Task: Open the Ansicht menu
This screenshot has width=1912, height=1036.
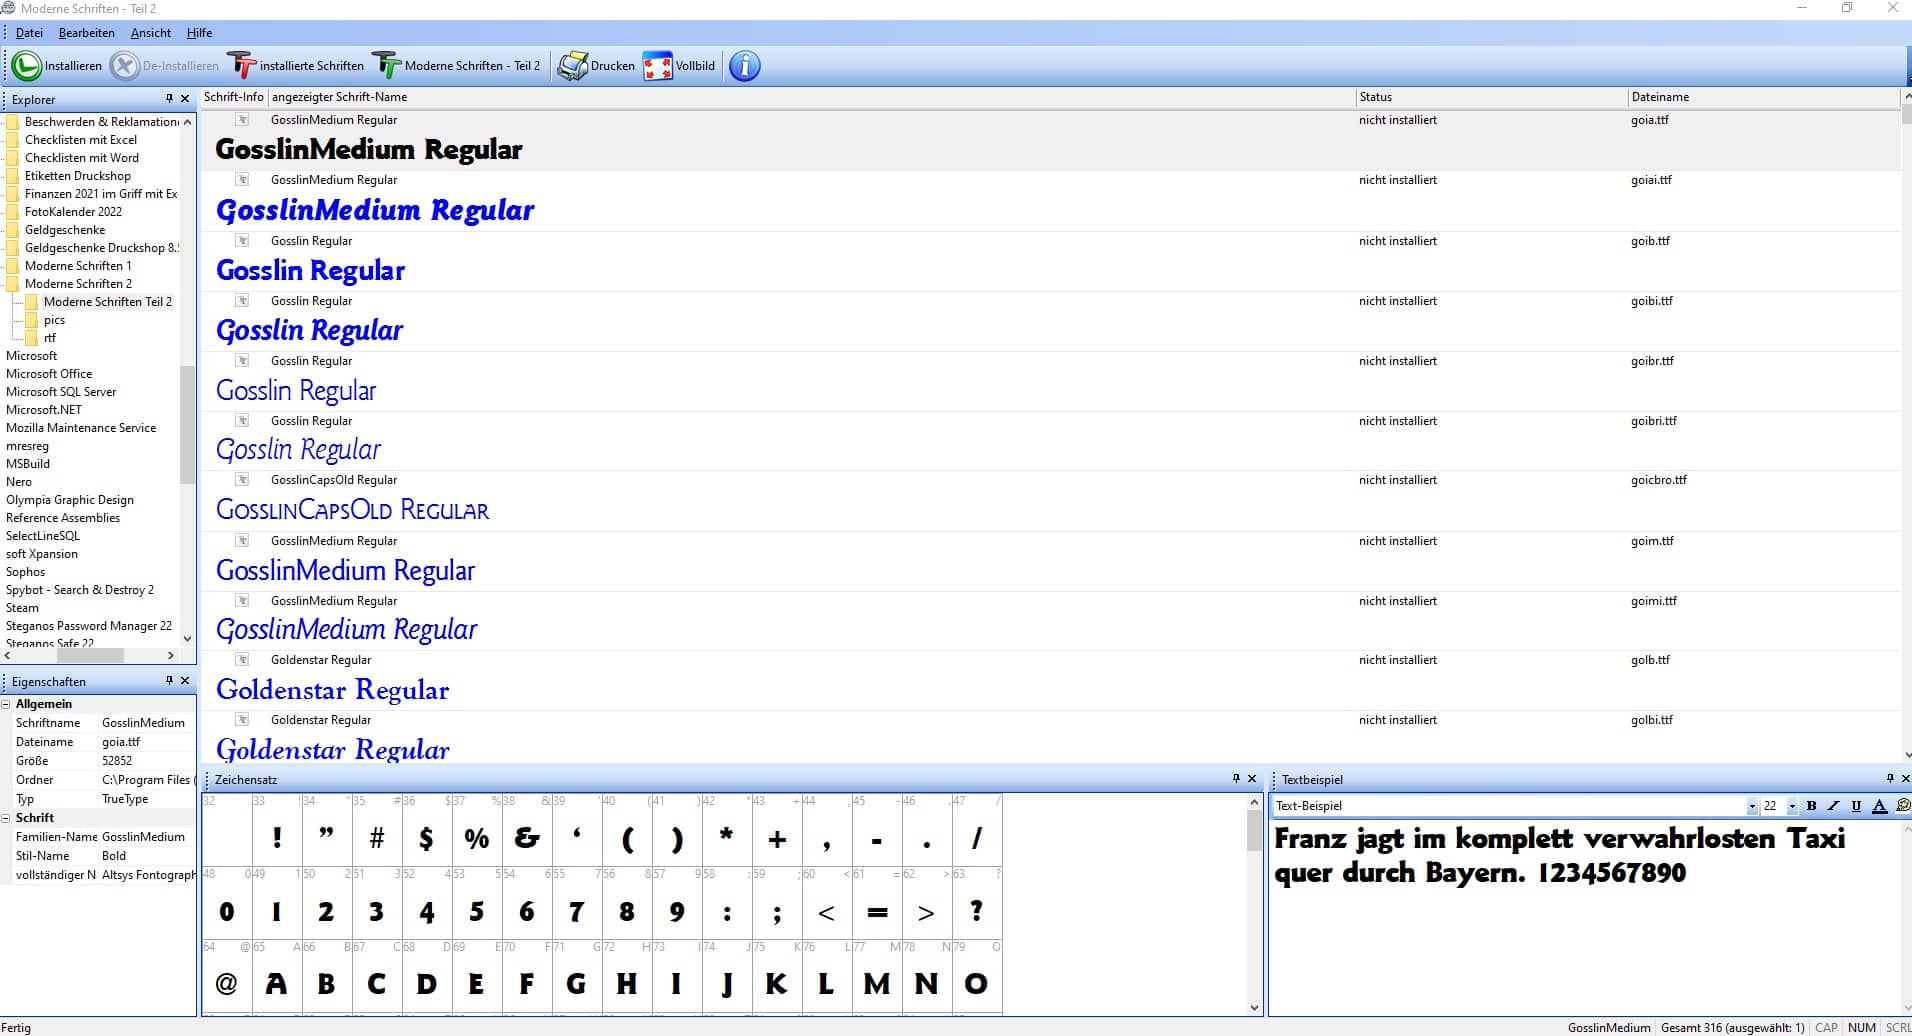Action: (x=150, y=33)
